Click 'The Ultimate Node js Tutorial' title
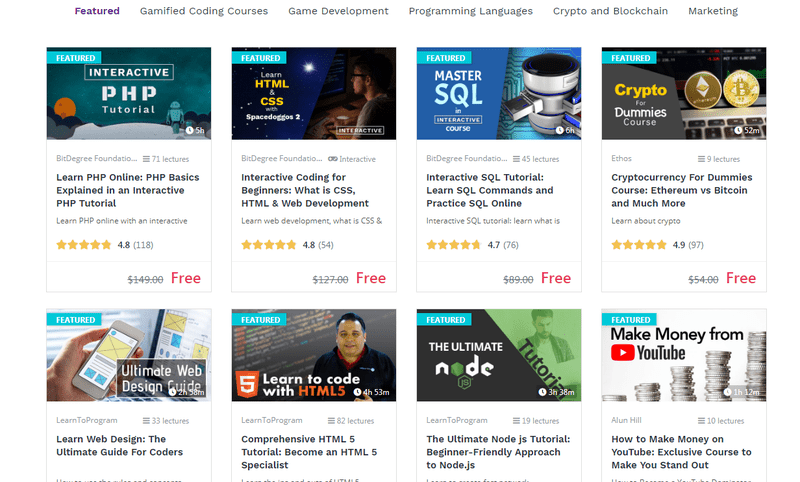 498,452
